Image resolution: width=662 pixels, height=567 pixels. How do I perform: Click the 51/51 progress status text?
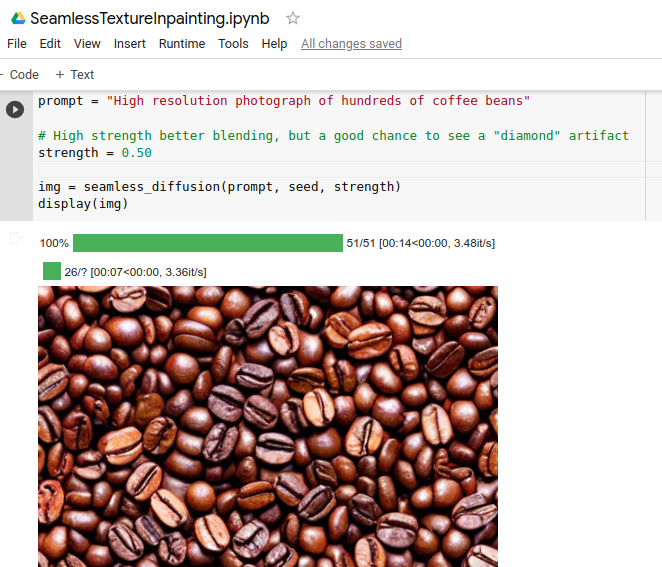click(x=421, y=243)
